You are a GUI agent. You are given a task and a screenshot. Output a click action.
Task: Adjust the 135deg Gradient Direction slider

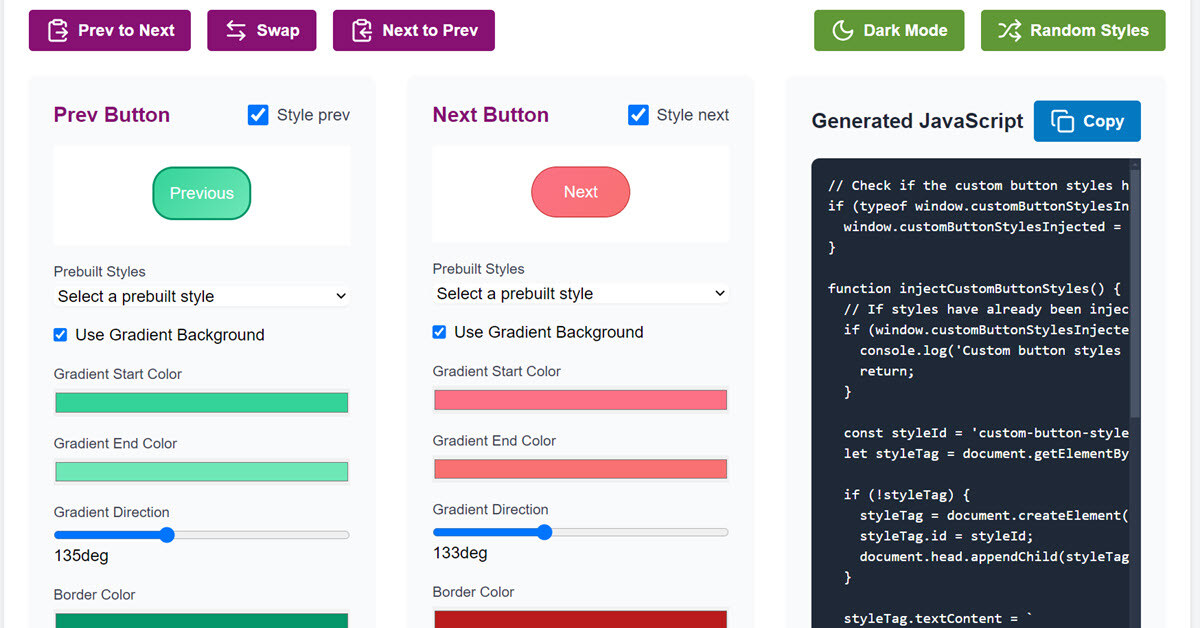pos(166,535)
